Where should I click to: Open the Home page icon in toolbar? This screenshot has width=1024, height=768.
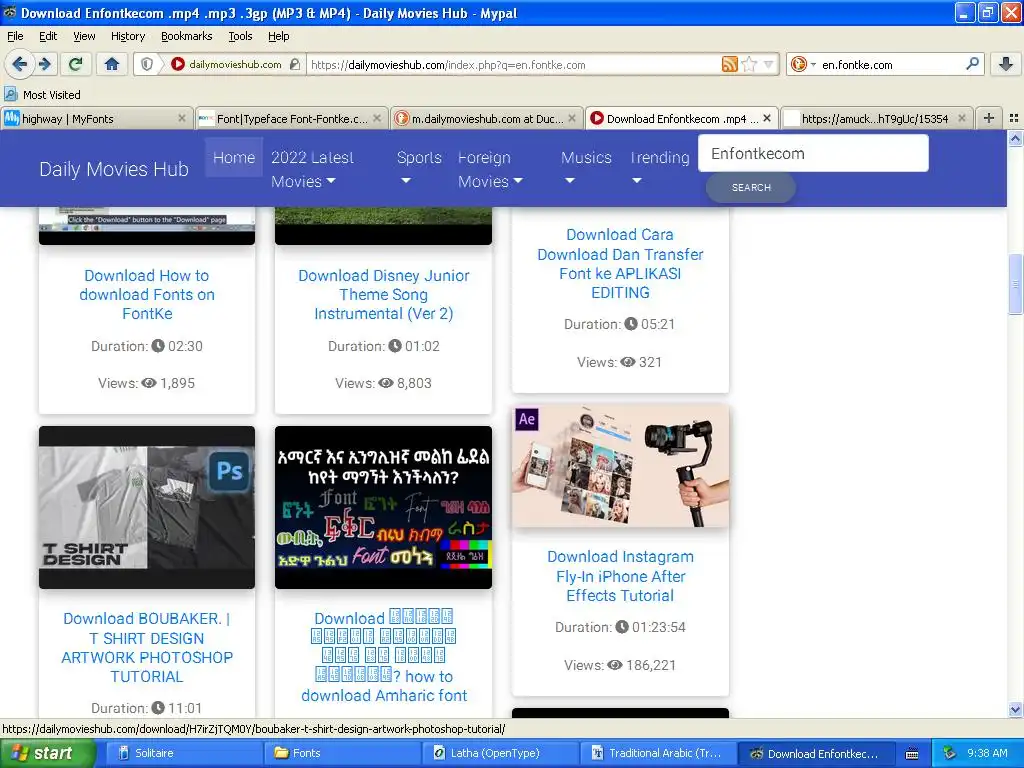click(x=112, y=64)
